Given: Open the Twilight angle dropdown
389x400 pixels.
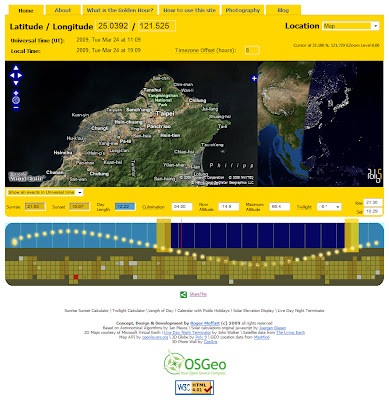Looking at the screenshot, I should pyautogui.click(x=329, y=207).
